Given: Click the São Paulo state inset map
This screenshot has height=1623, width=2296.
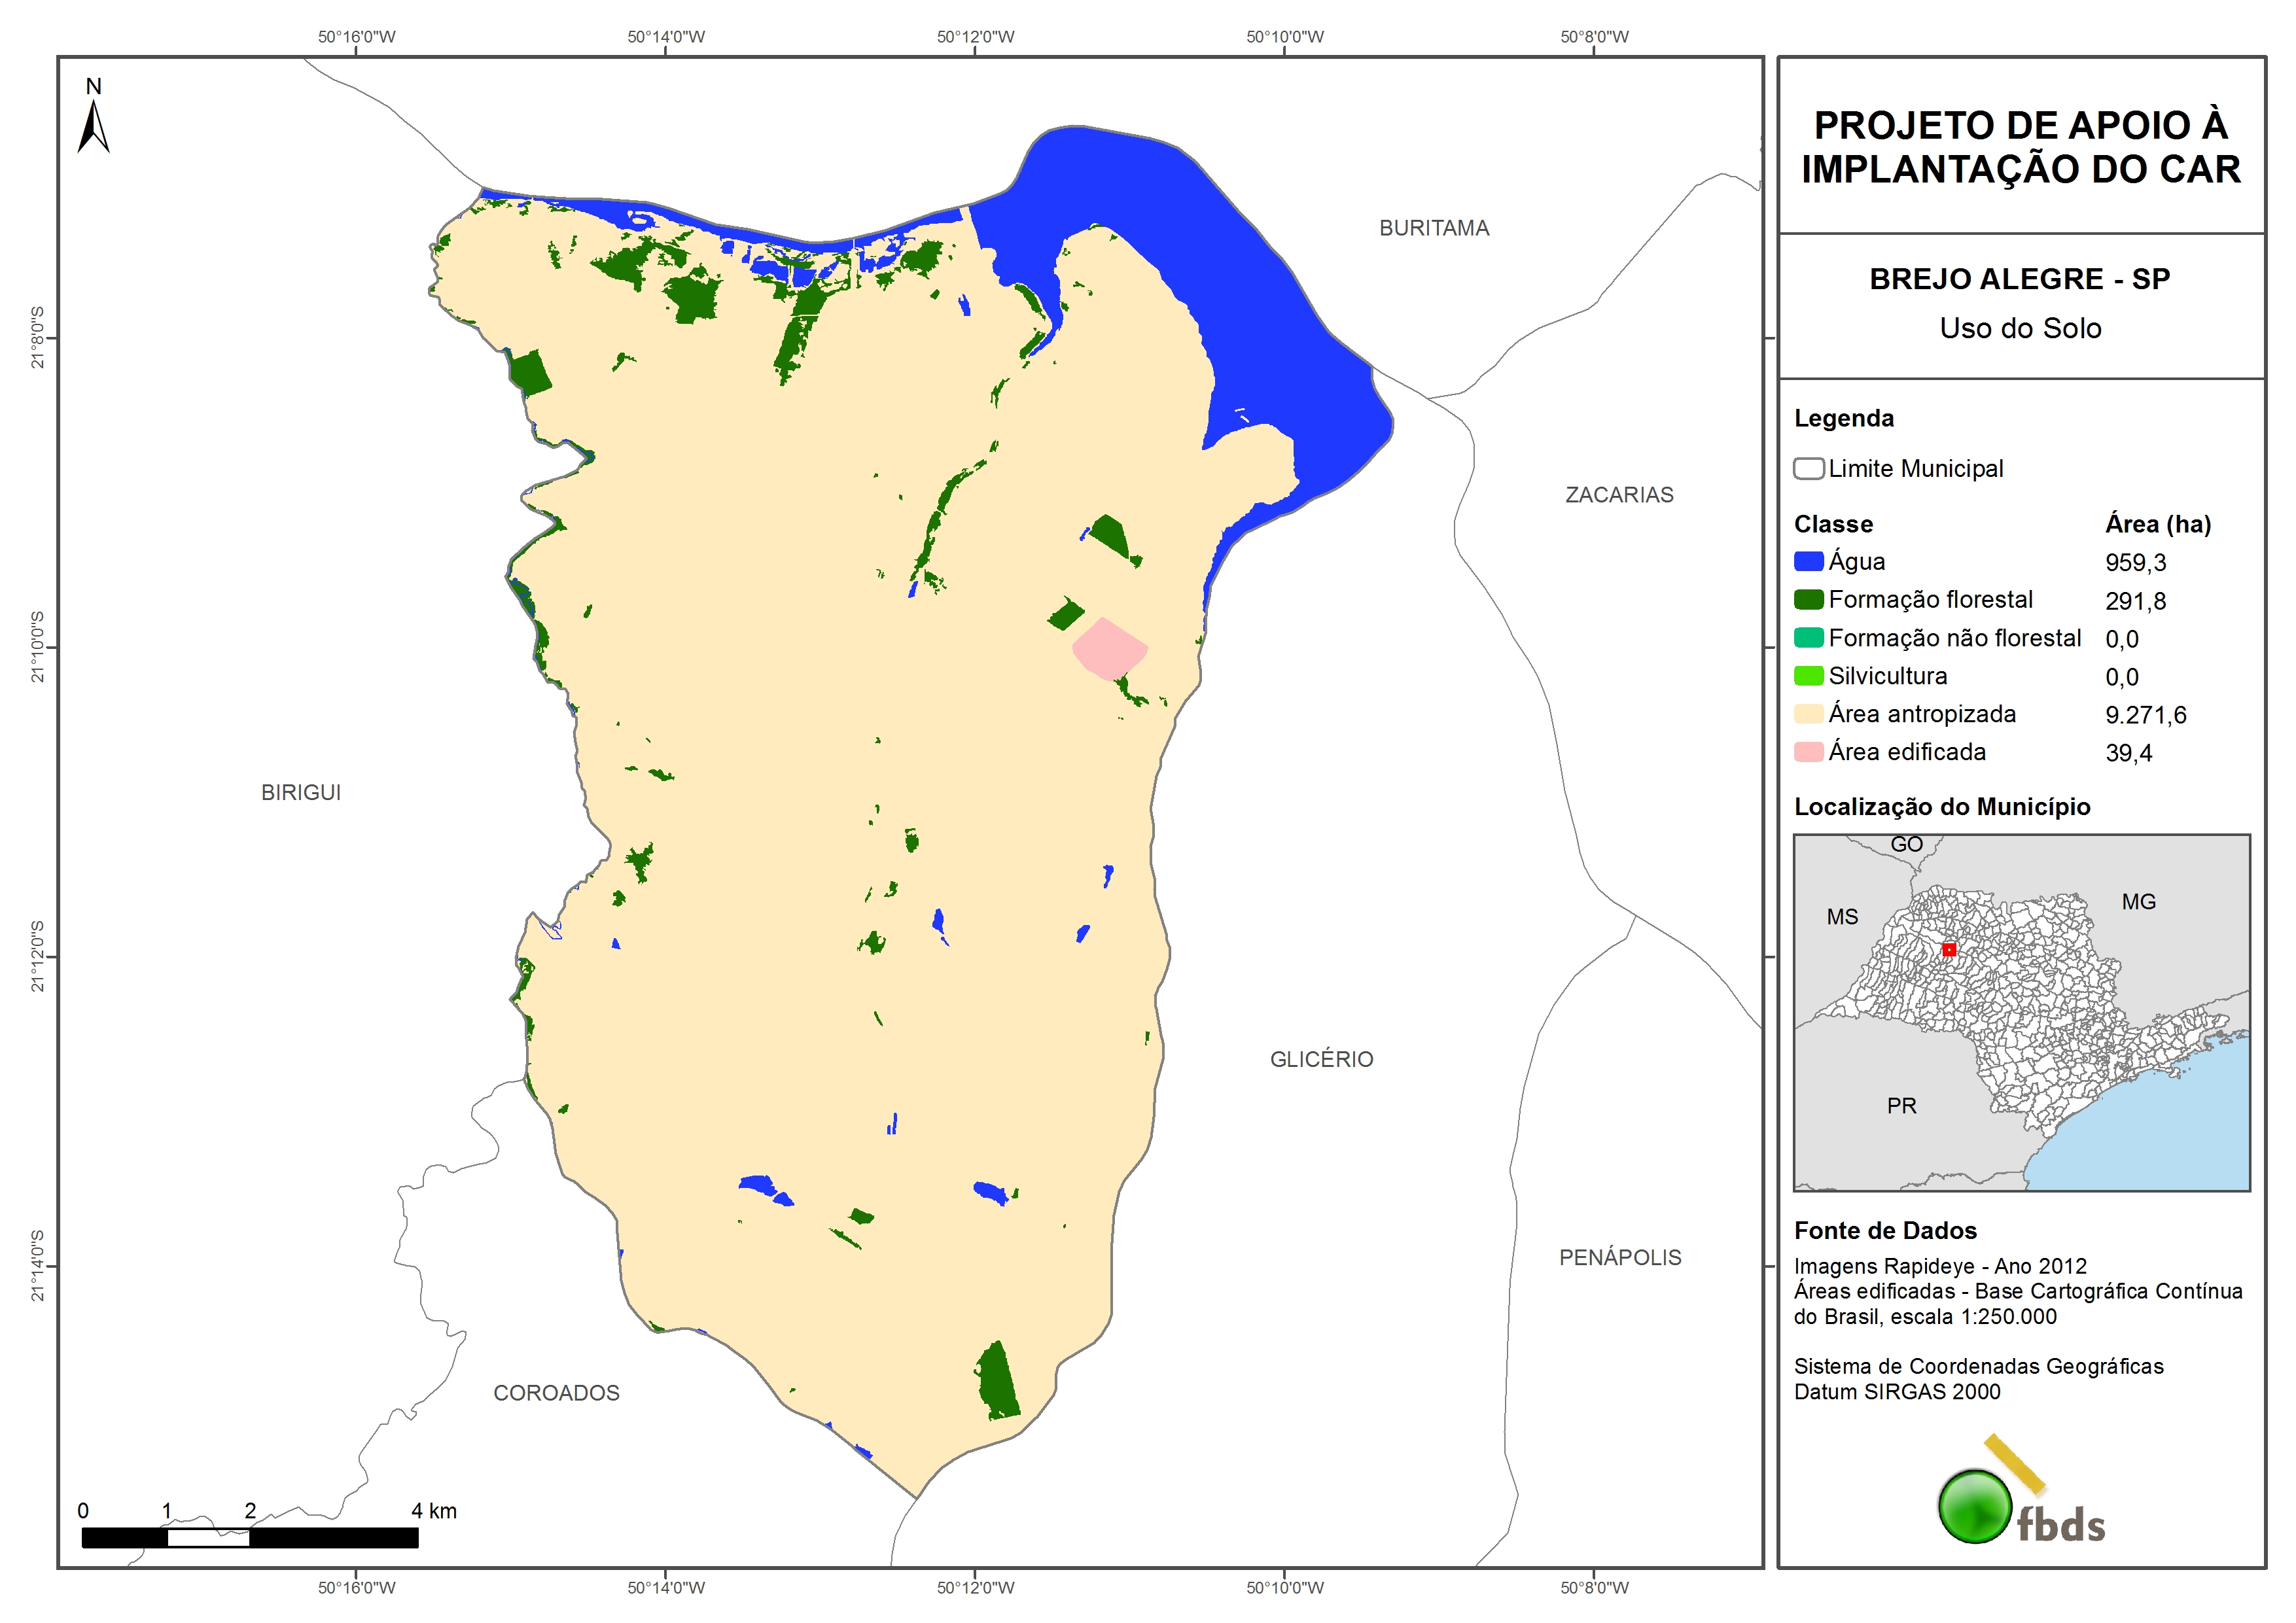Looking at the screenshot, I should (x=2021, y=1012).
